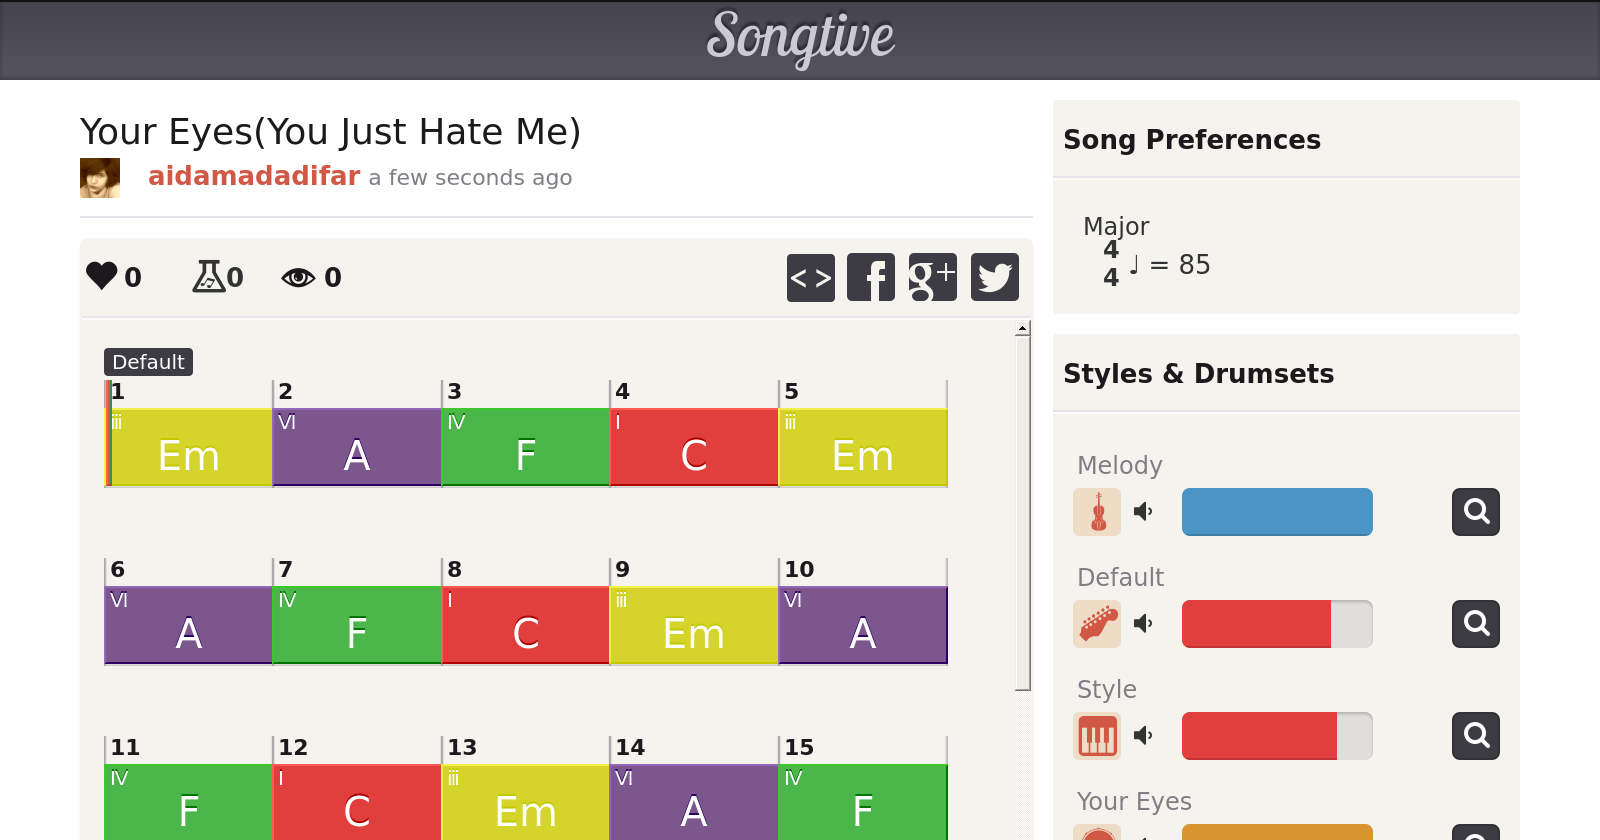This screenshot has height=840, width=1600.
Task: Mute the Default guitar track
Action: pyautogui.click(x=1143, y=624)
